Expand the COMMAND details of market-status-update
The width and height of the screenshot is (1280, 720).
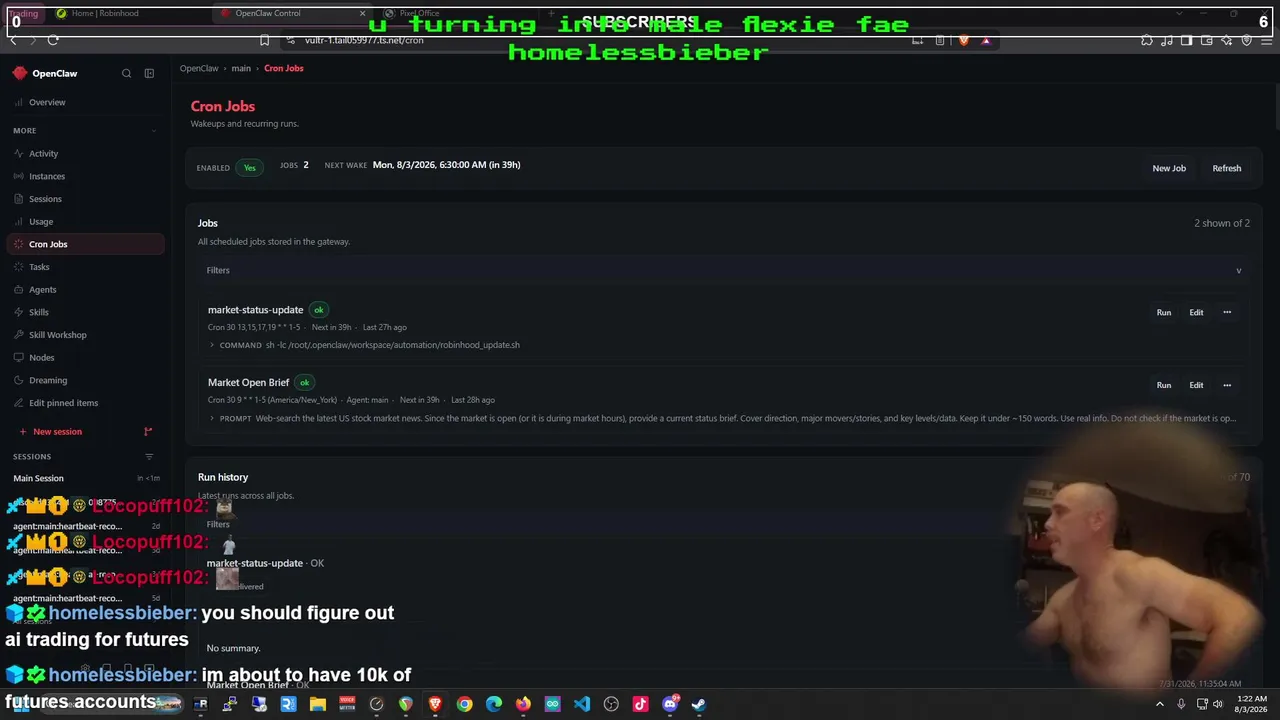(x=212, y=345)
